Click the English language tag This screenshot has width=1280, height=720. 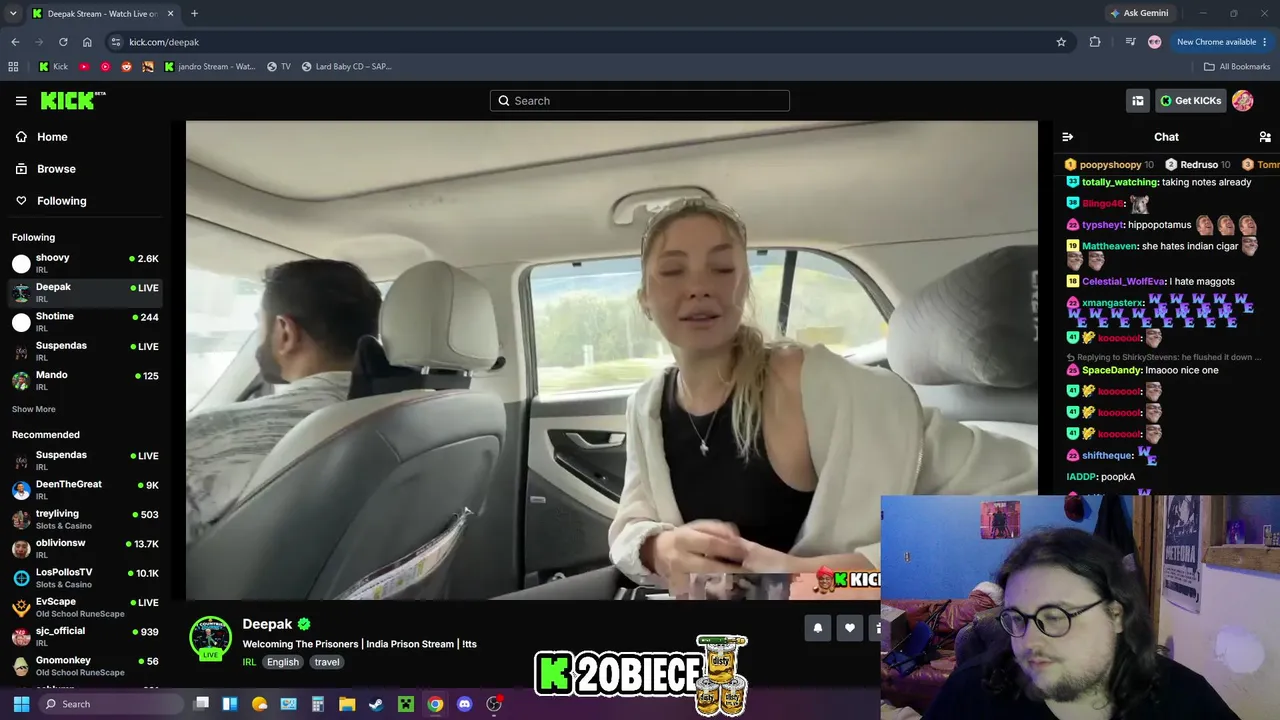click(x=283, y=662)
